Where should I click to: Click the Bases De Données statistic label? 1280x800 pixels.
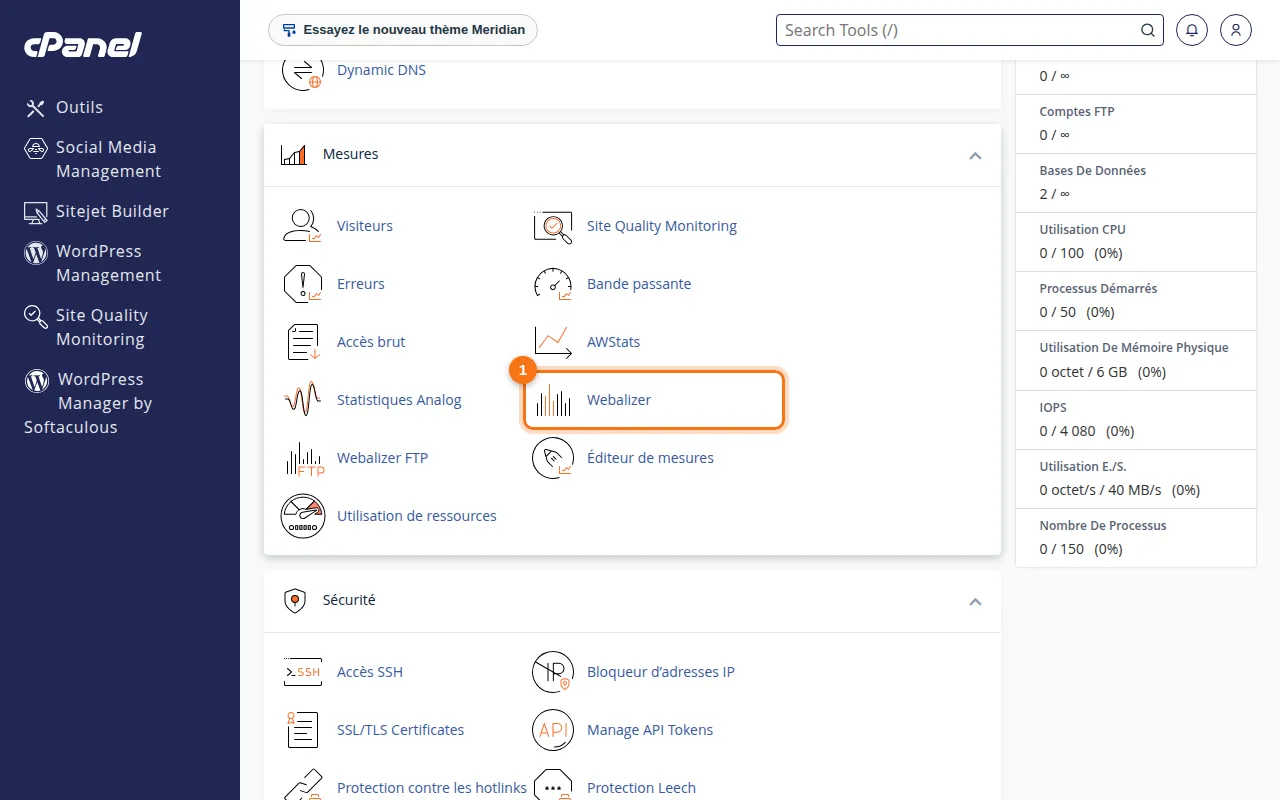(x=1093, y=171)
